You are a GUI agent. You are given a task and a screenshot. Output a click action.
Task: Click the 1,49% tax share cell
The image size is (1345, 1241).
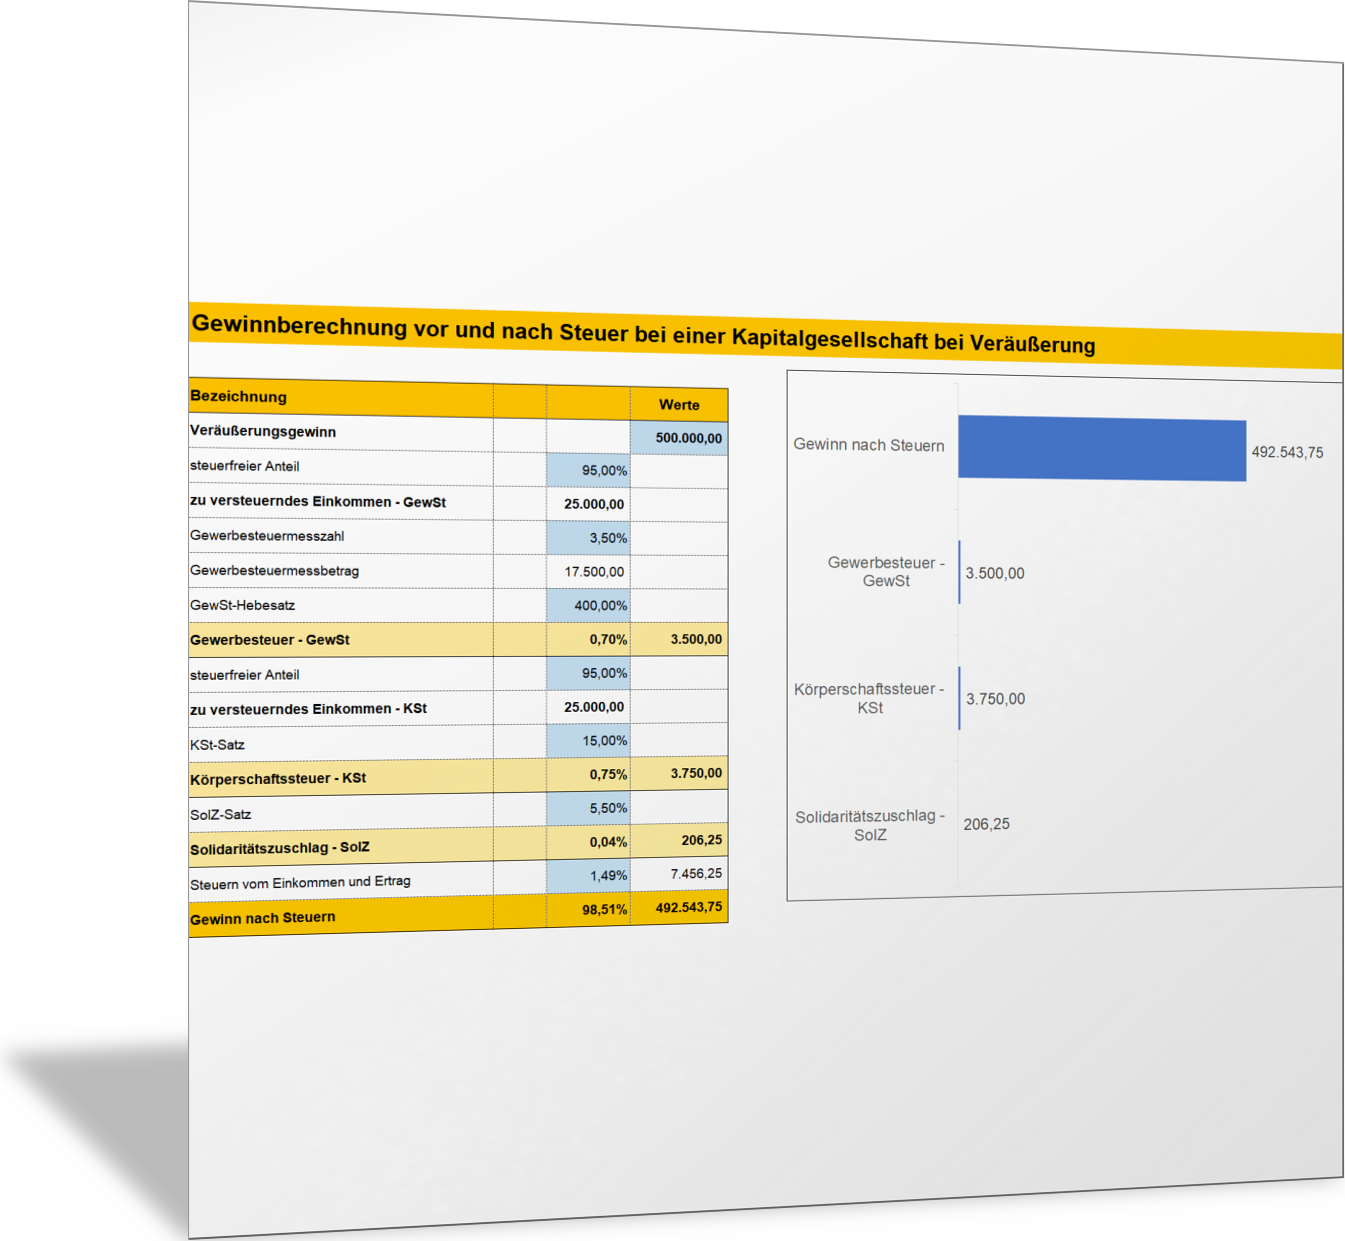pos(588,876)
